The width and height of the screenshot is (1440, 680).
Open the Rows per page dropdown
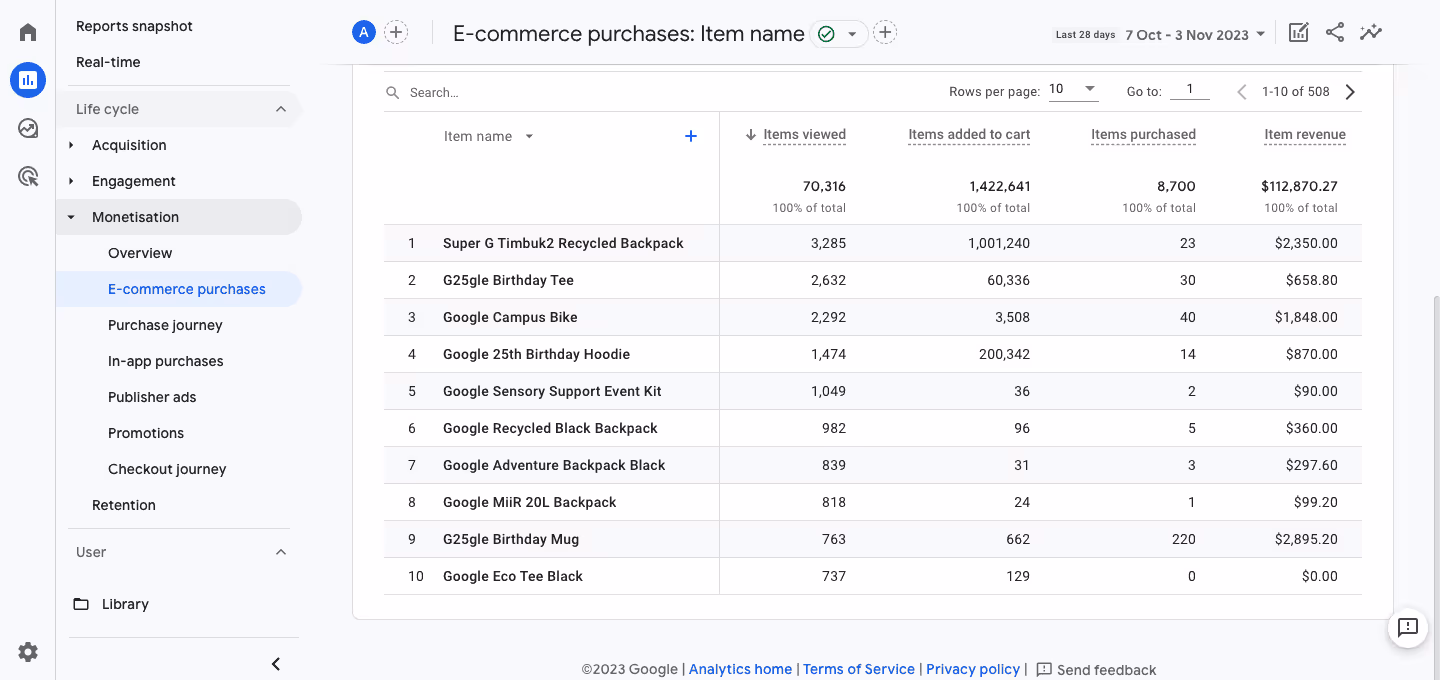[x=1073, y=90]
